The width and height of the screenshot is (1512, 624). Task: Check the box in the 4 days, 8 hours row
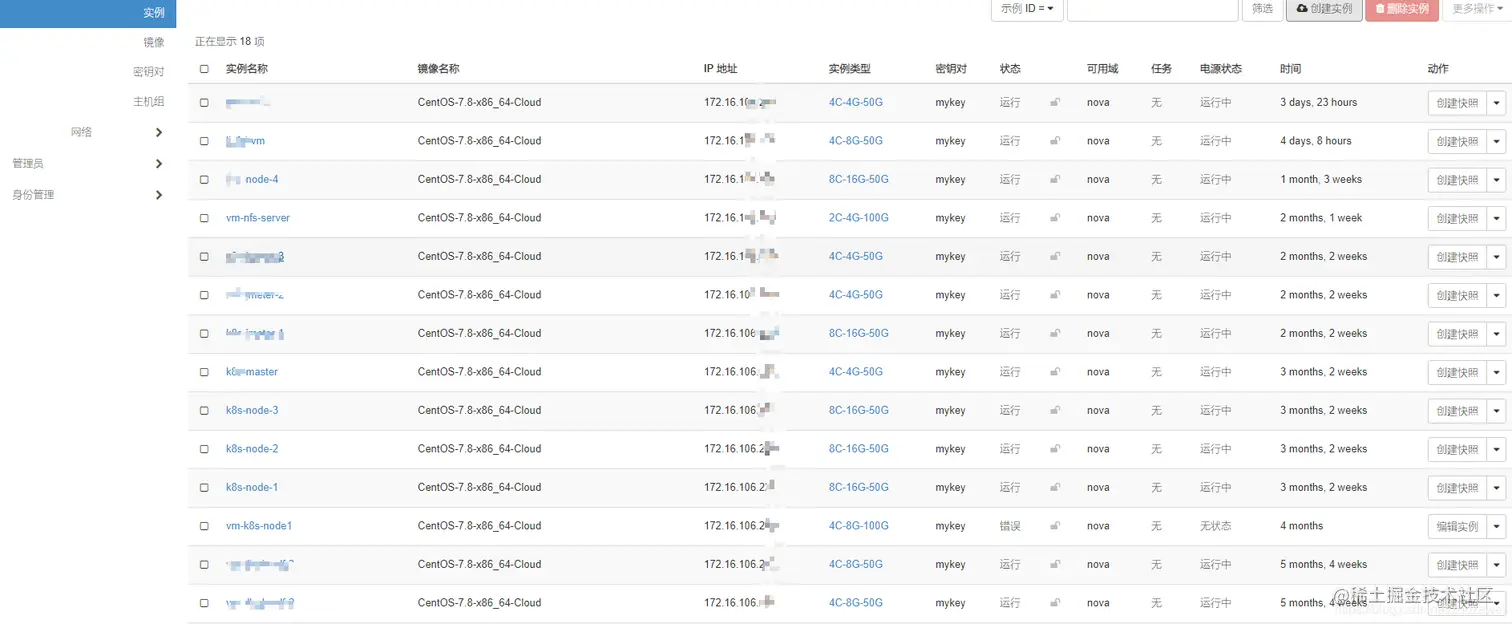point(204,141)
